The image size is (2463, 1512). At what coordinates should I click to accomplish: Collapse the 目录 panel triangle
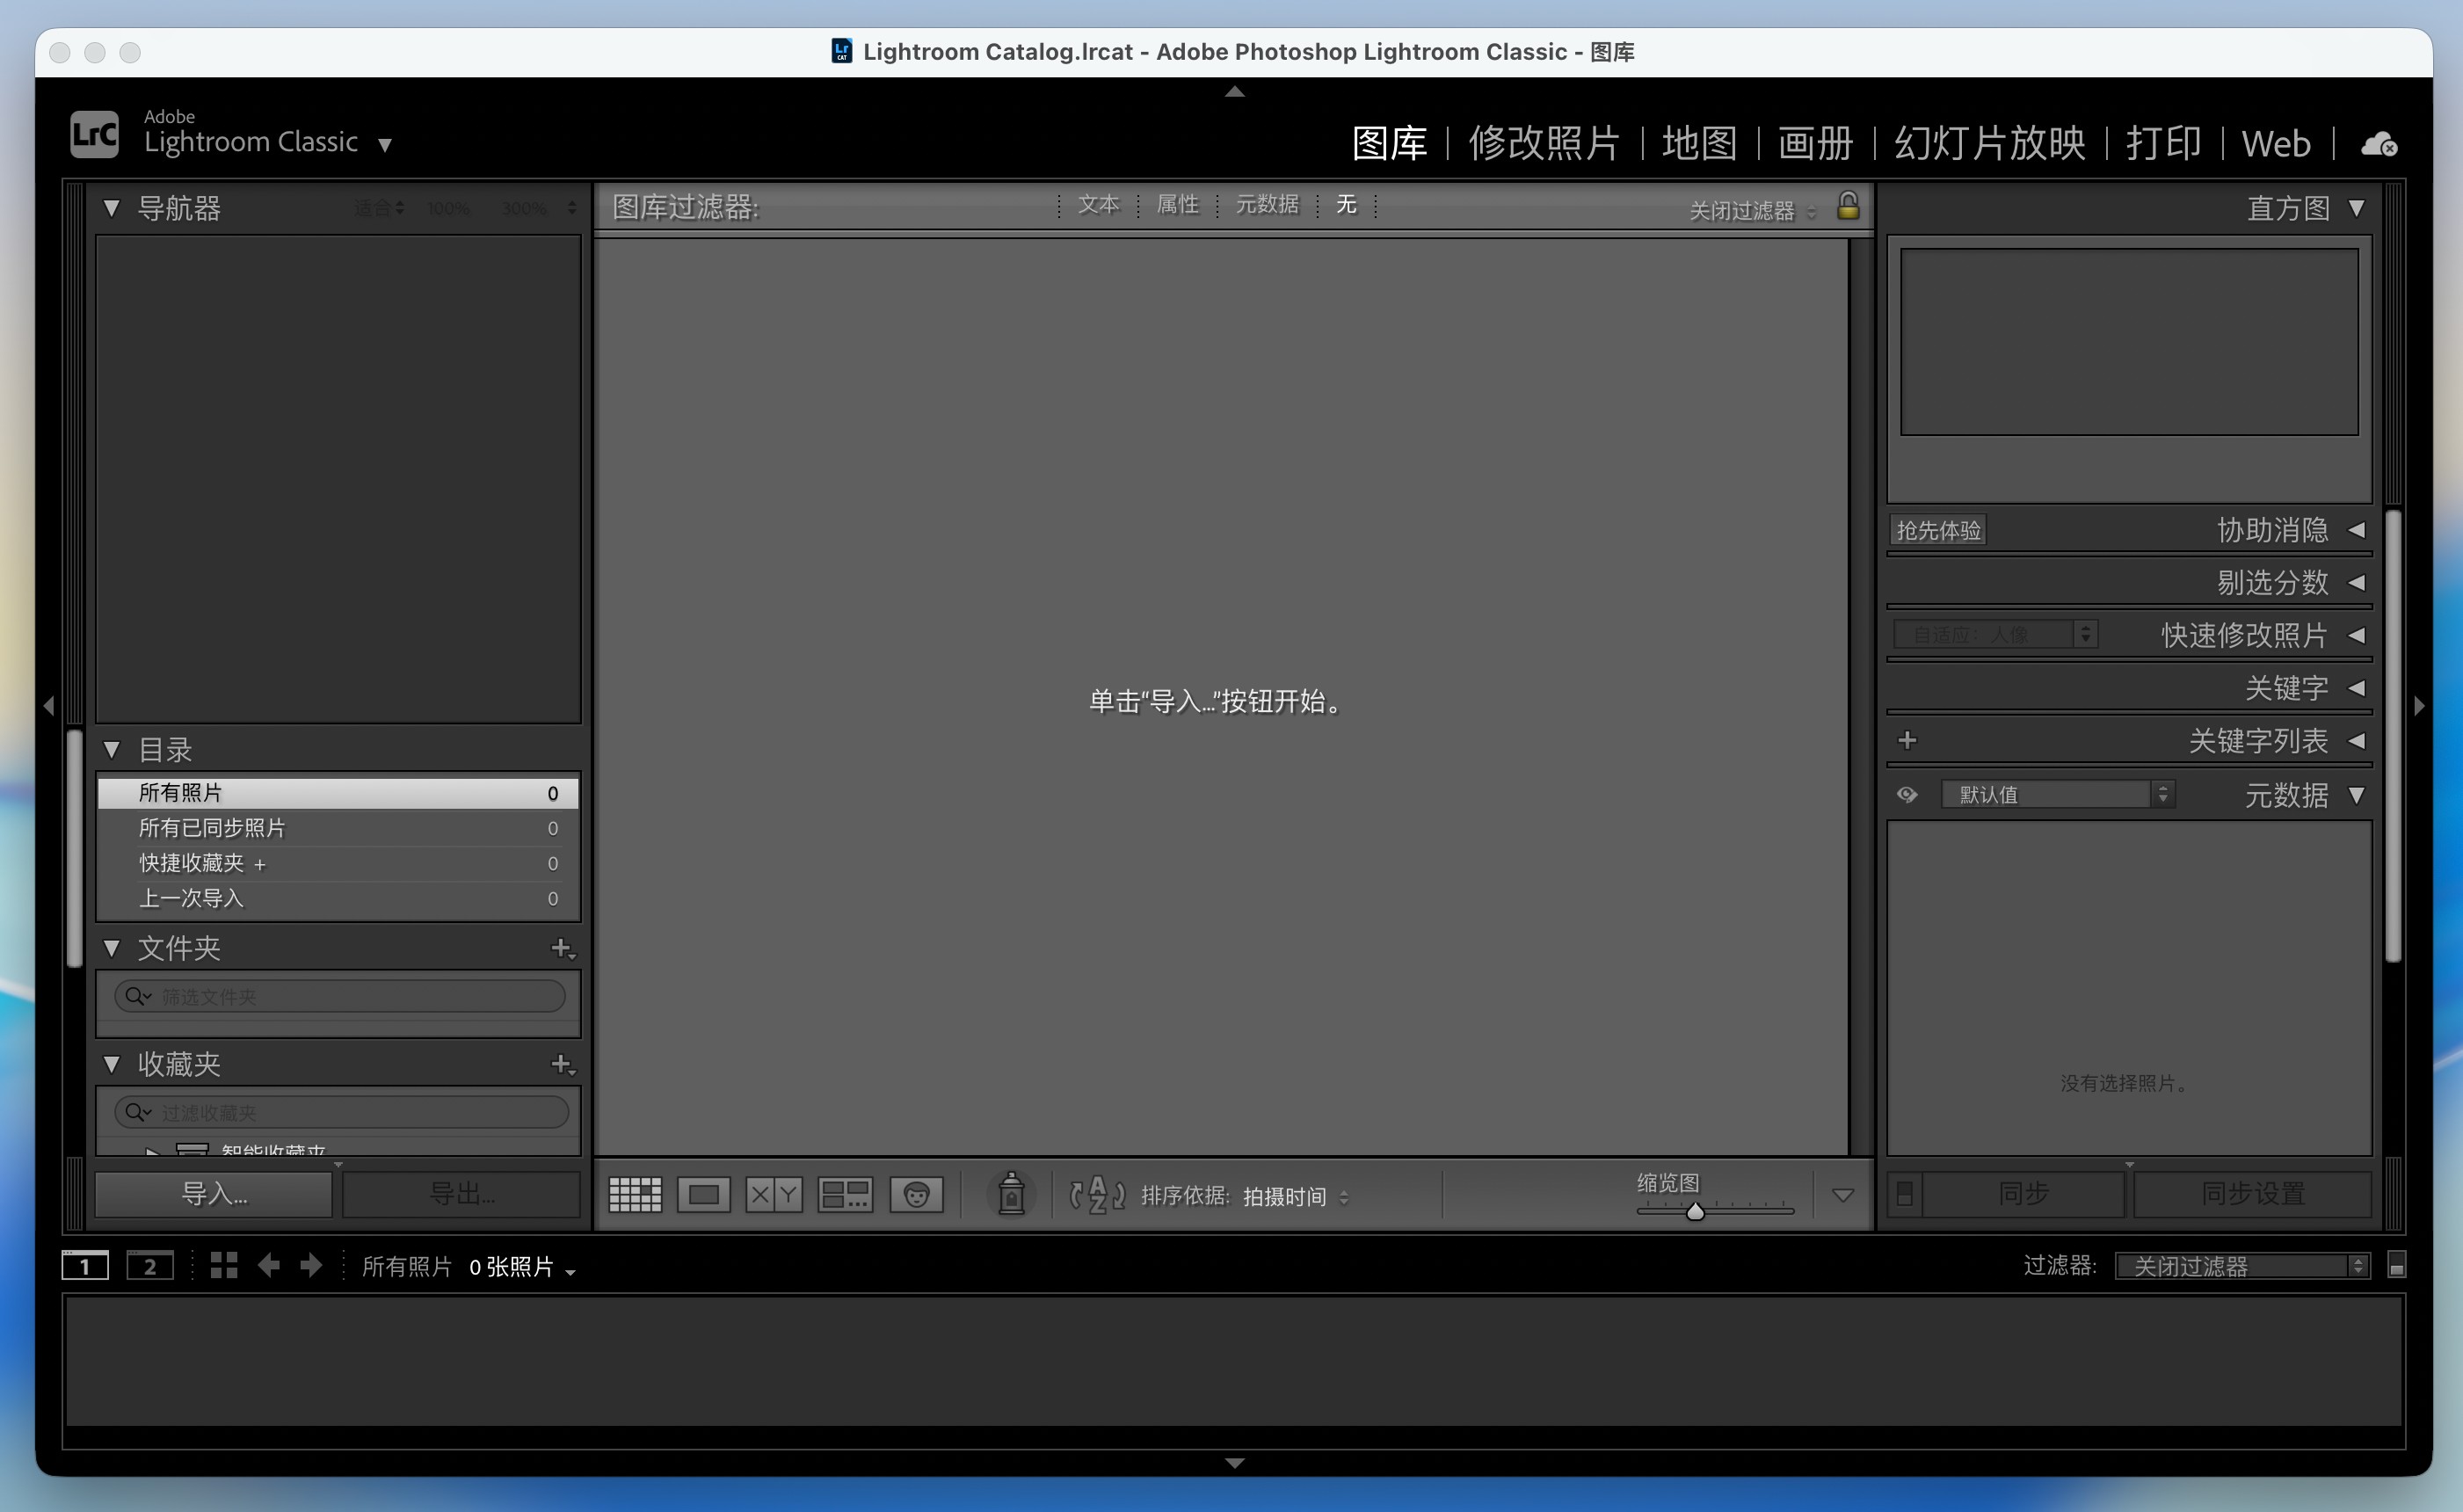(112, 749)
